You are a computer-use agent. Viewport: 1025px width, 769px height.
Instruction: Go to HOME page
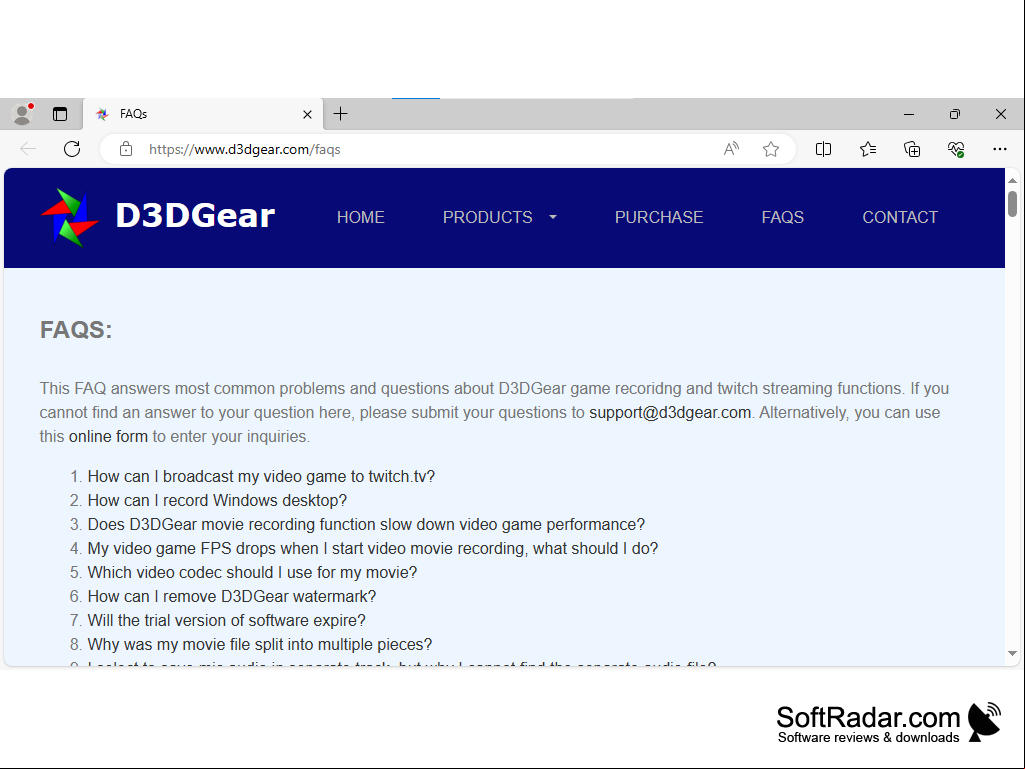click(x=361, y=217)
